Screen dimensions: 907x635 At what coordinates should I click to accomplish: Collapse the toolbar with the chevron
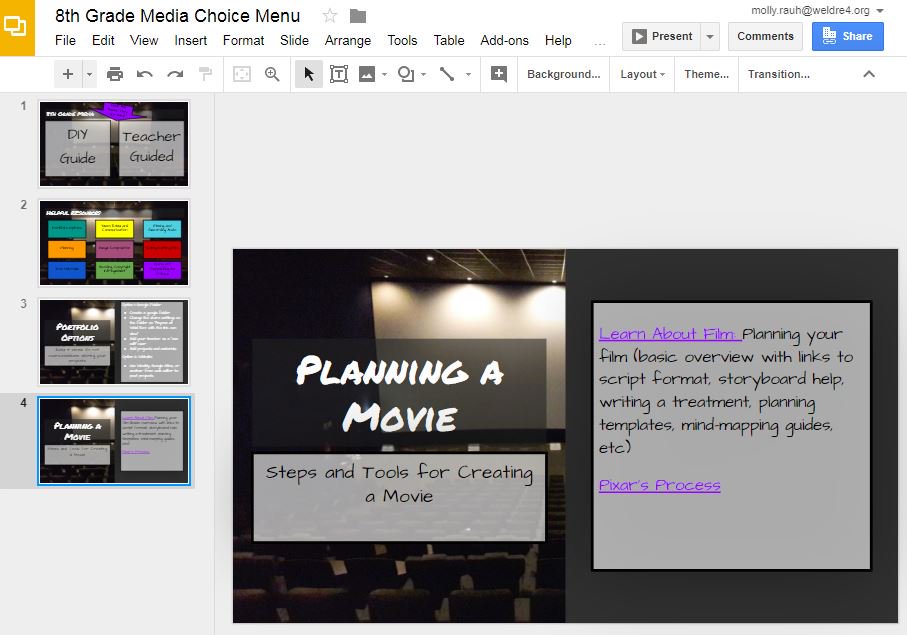point(869,74)
